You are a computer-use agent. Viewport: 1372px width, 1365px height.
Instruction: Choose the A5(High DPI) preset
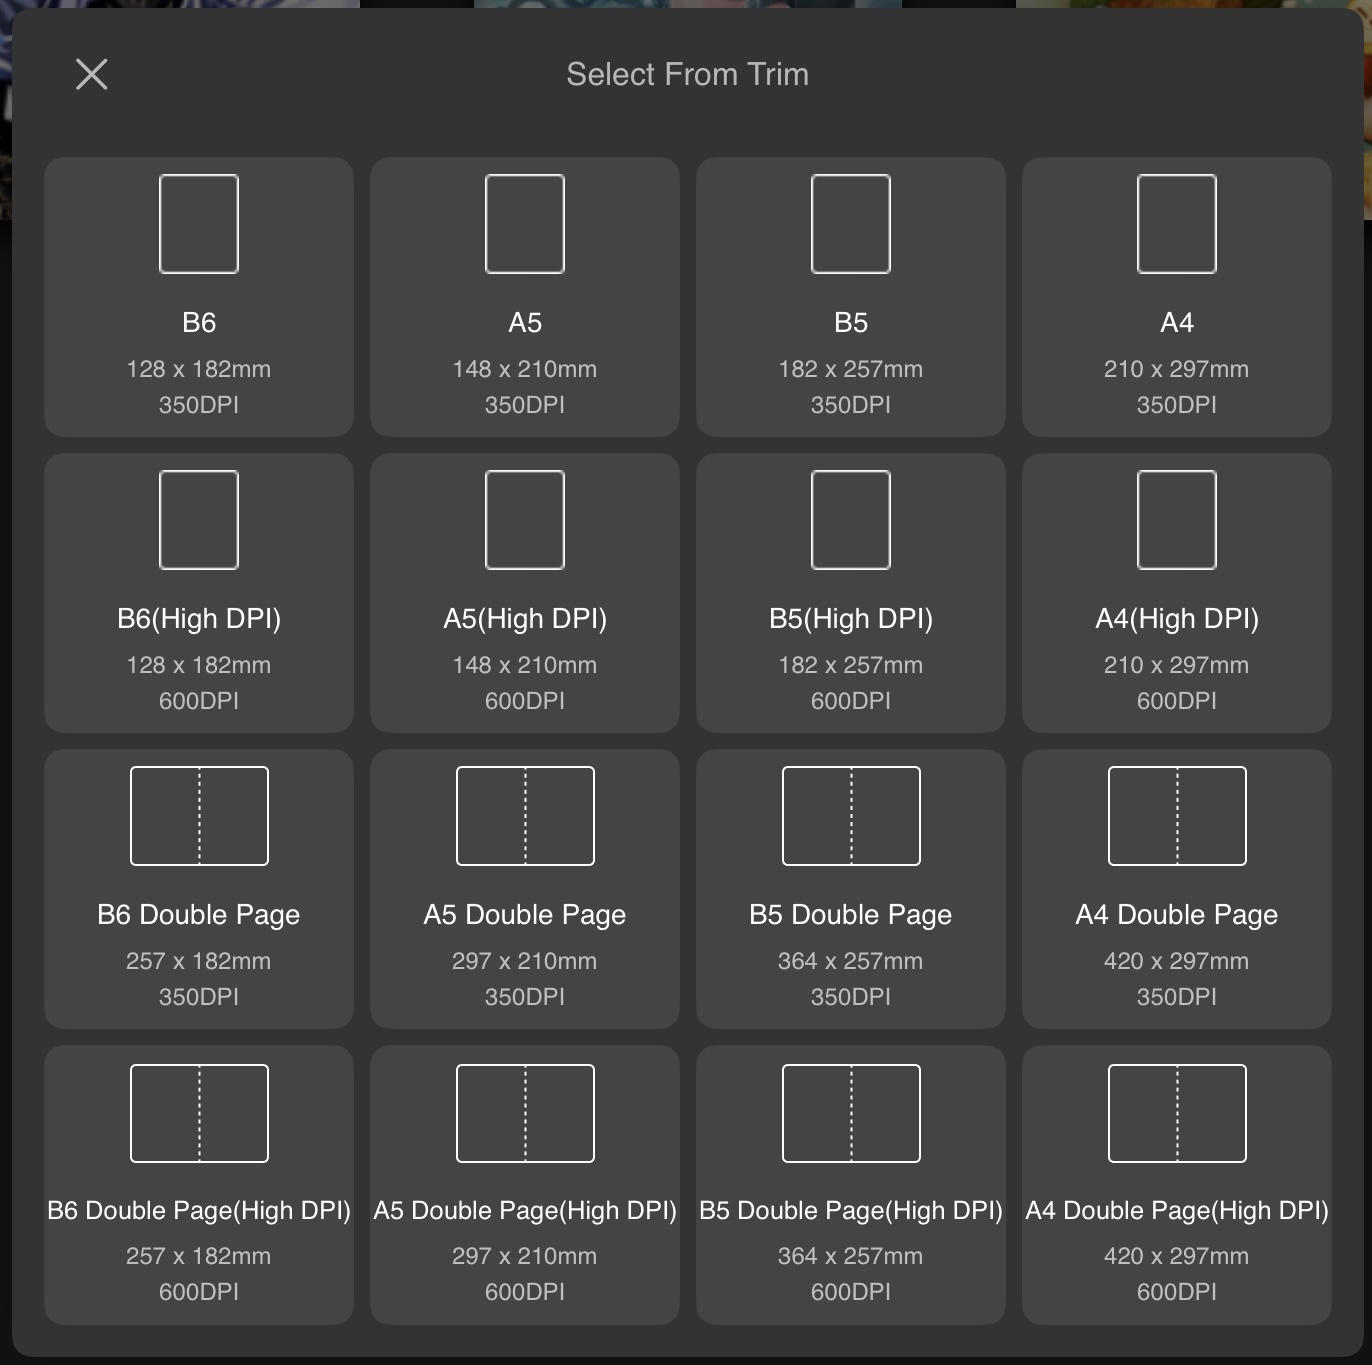pos(525,593)
